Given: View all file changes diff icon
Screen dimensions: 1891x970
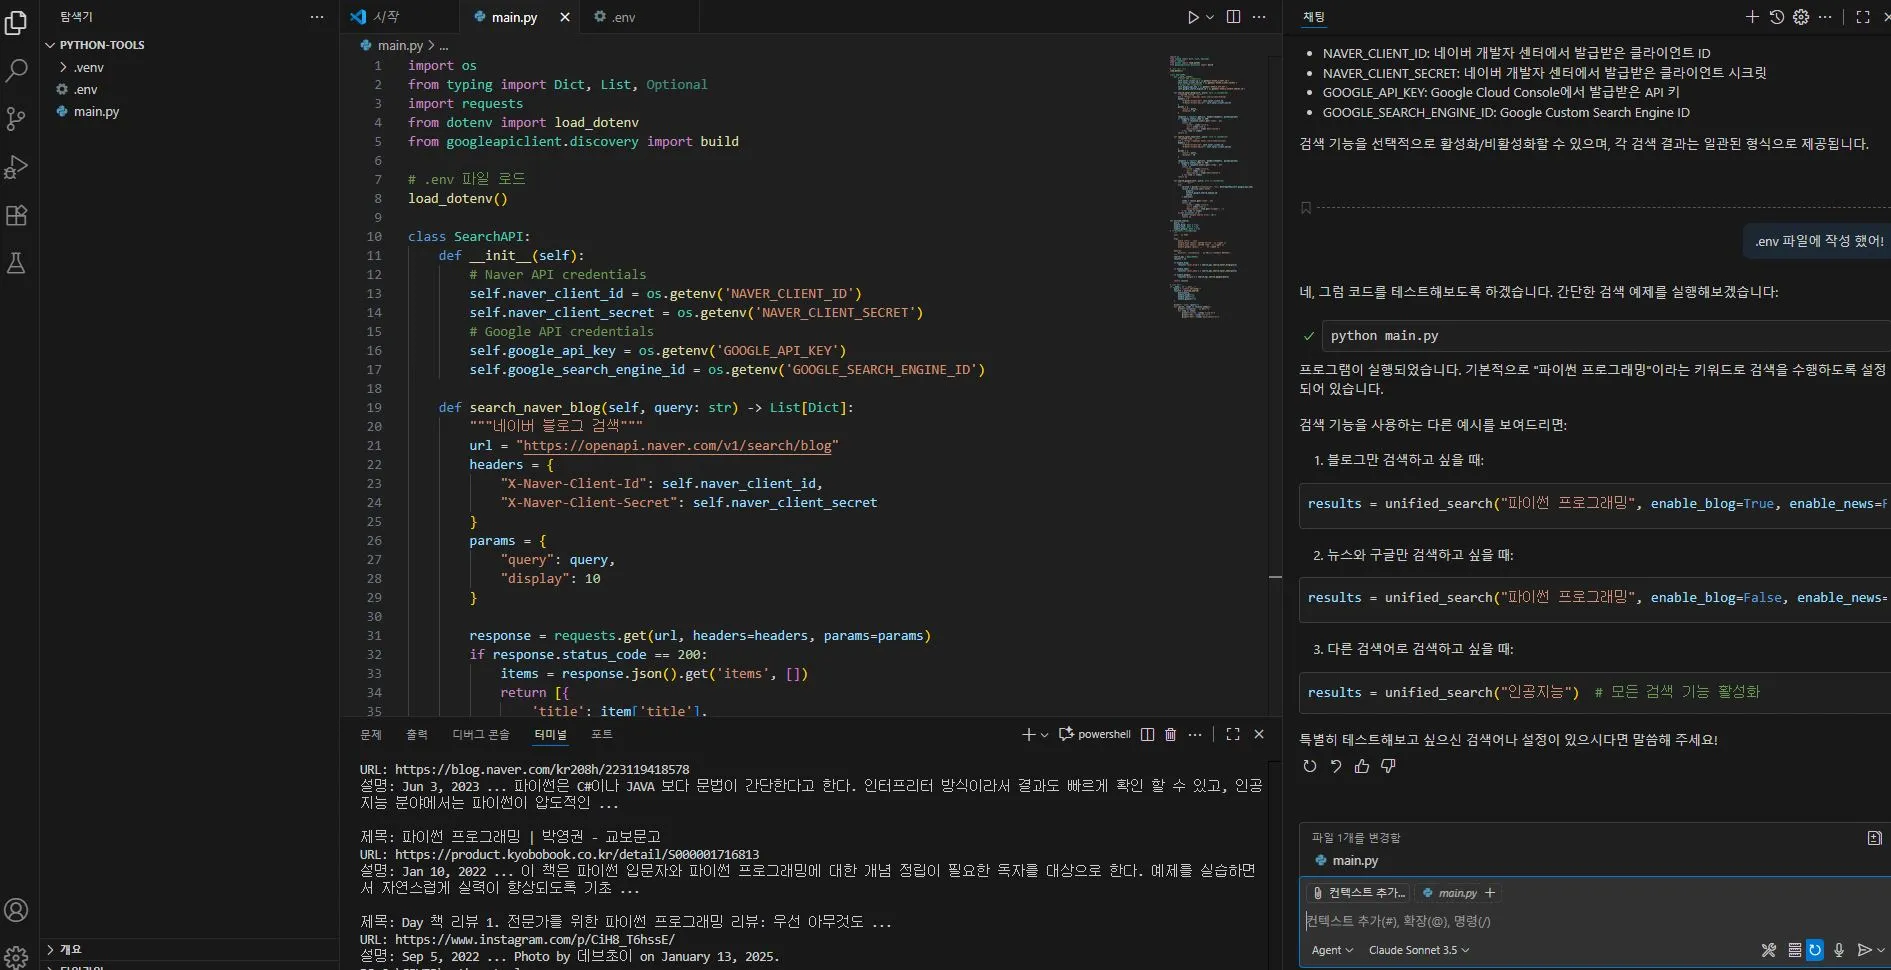Looking at the screenshot, I should [1874, 838].
